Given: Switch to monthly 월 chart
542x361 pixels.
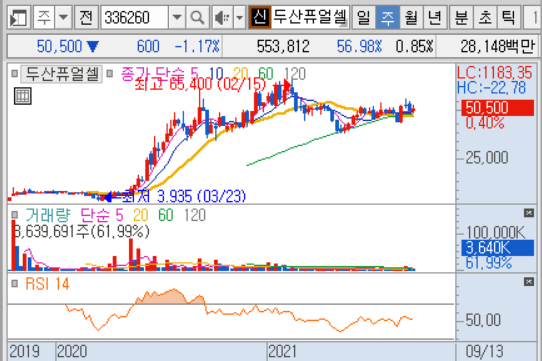Looking at the screenshot, I should click(x=411, y=17).
